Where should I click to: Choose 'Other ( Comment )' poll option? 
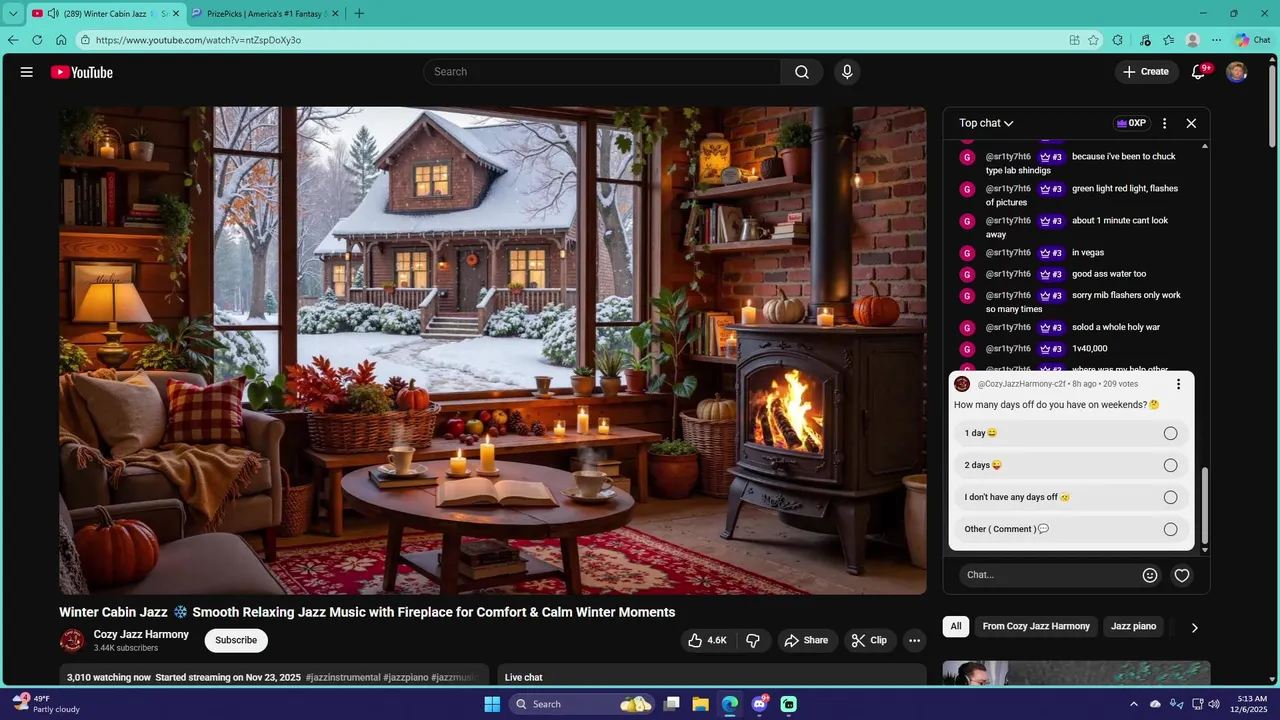pyautogui.click(x=1071, y=529)
